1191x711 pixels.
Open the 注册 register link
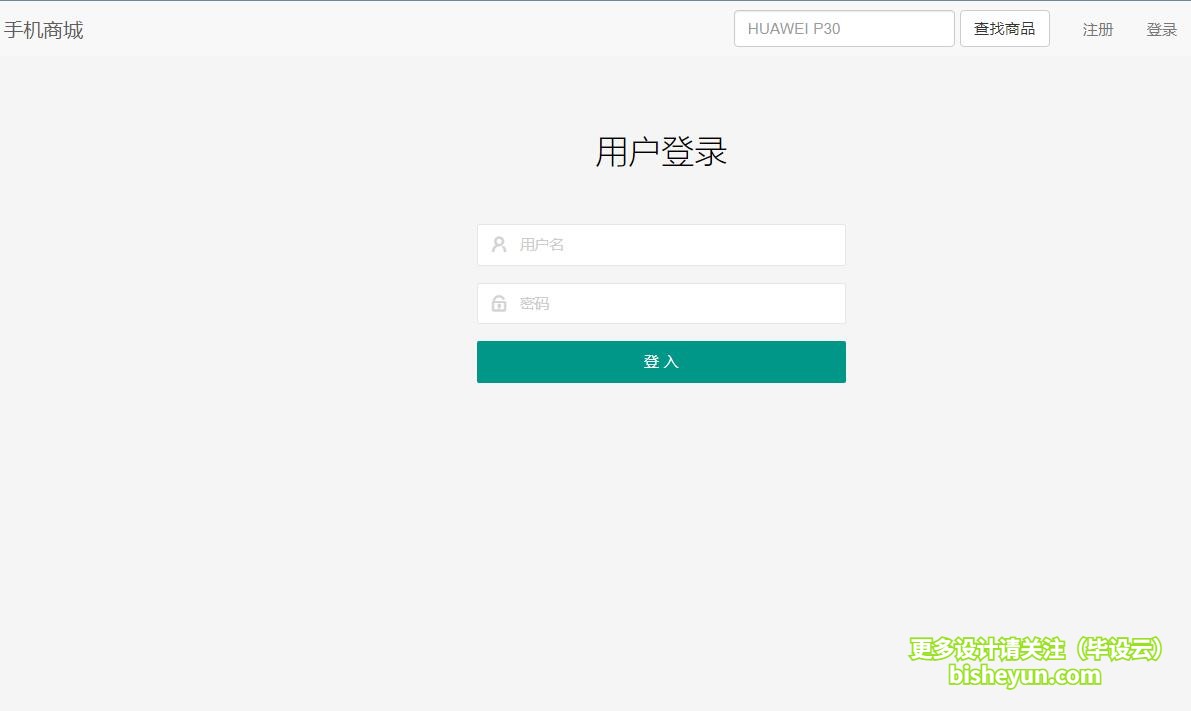tap(1097, 30)
